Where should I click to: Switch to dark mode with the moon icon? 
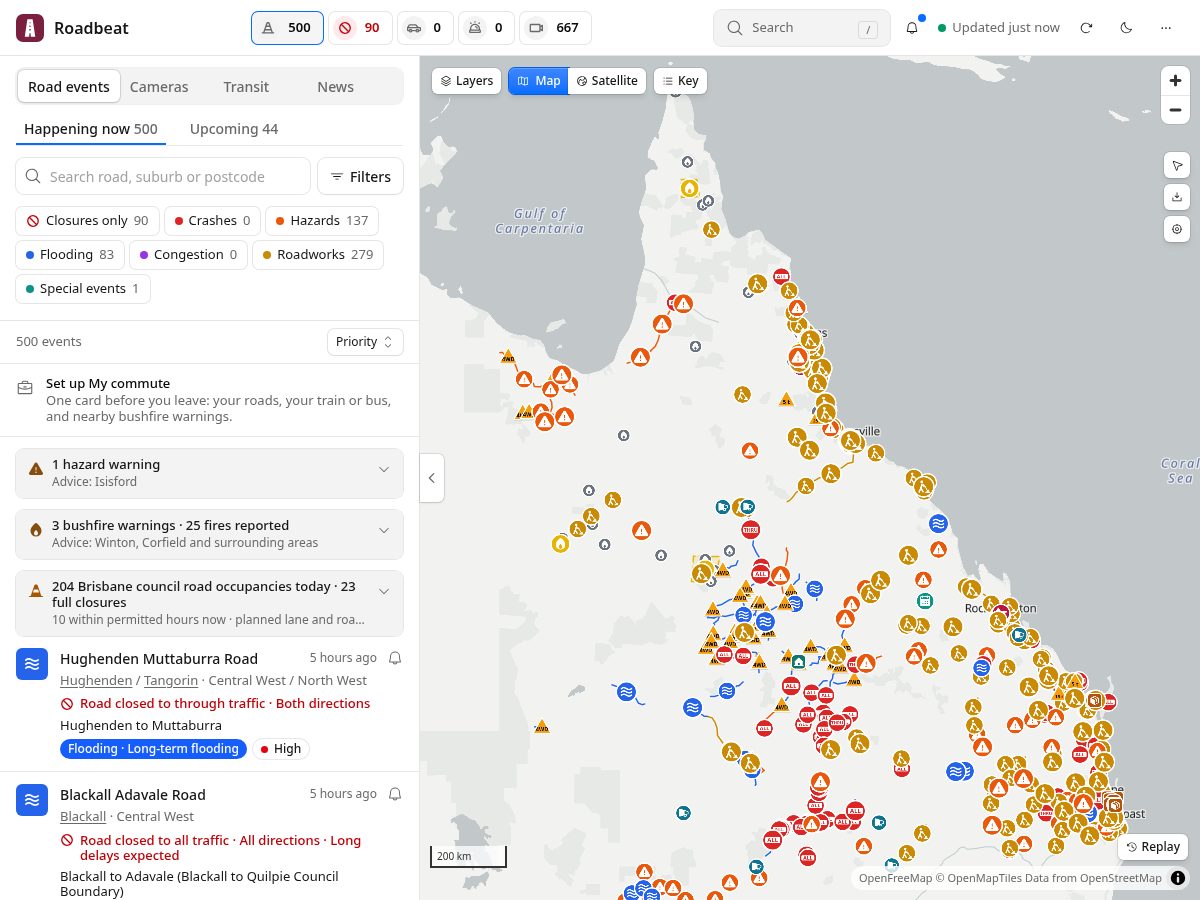(1126, 28)
